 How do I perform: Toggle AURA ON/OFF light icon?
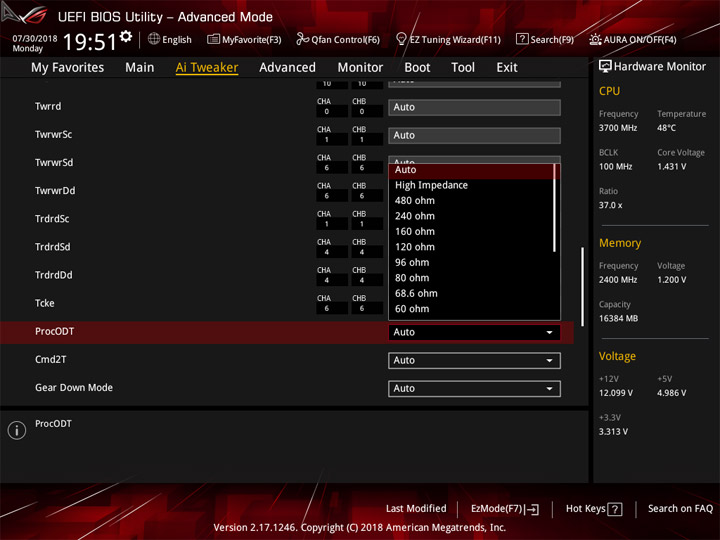pyautogui.click(x=595, y=39)
